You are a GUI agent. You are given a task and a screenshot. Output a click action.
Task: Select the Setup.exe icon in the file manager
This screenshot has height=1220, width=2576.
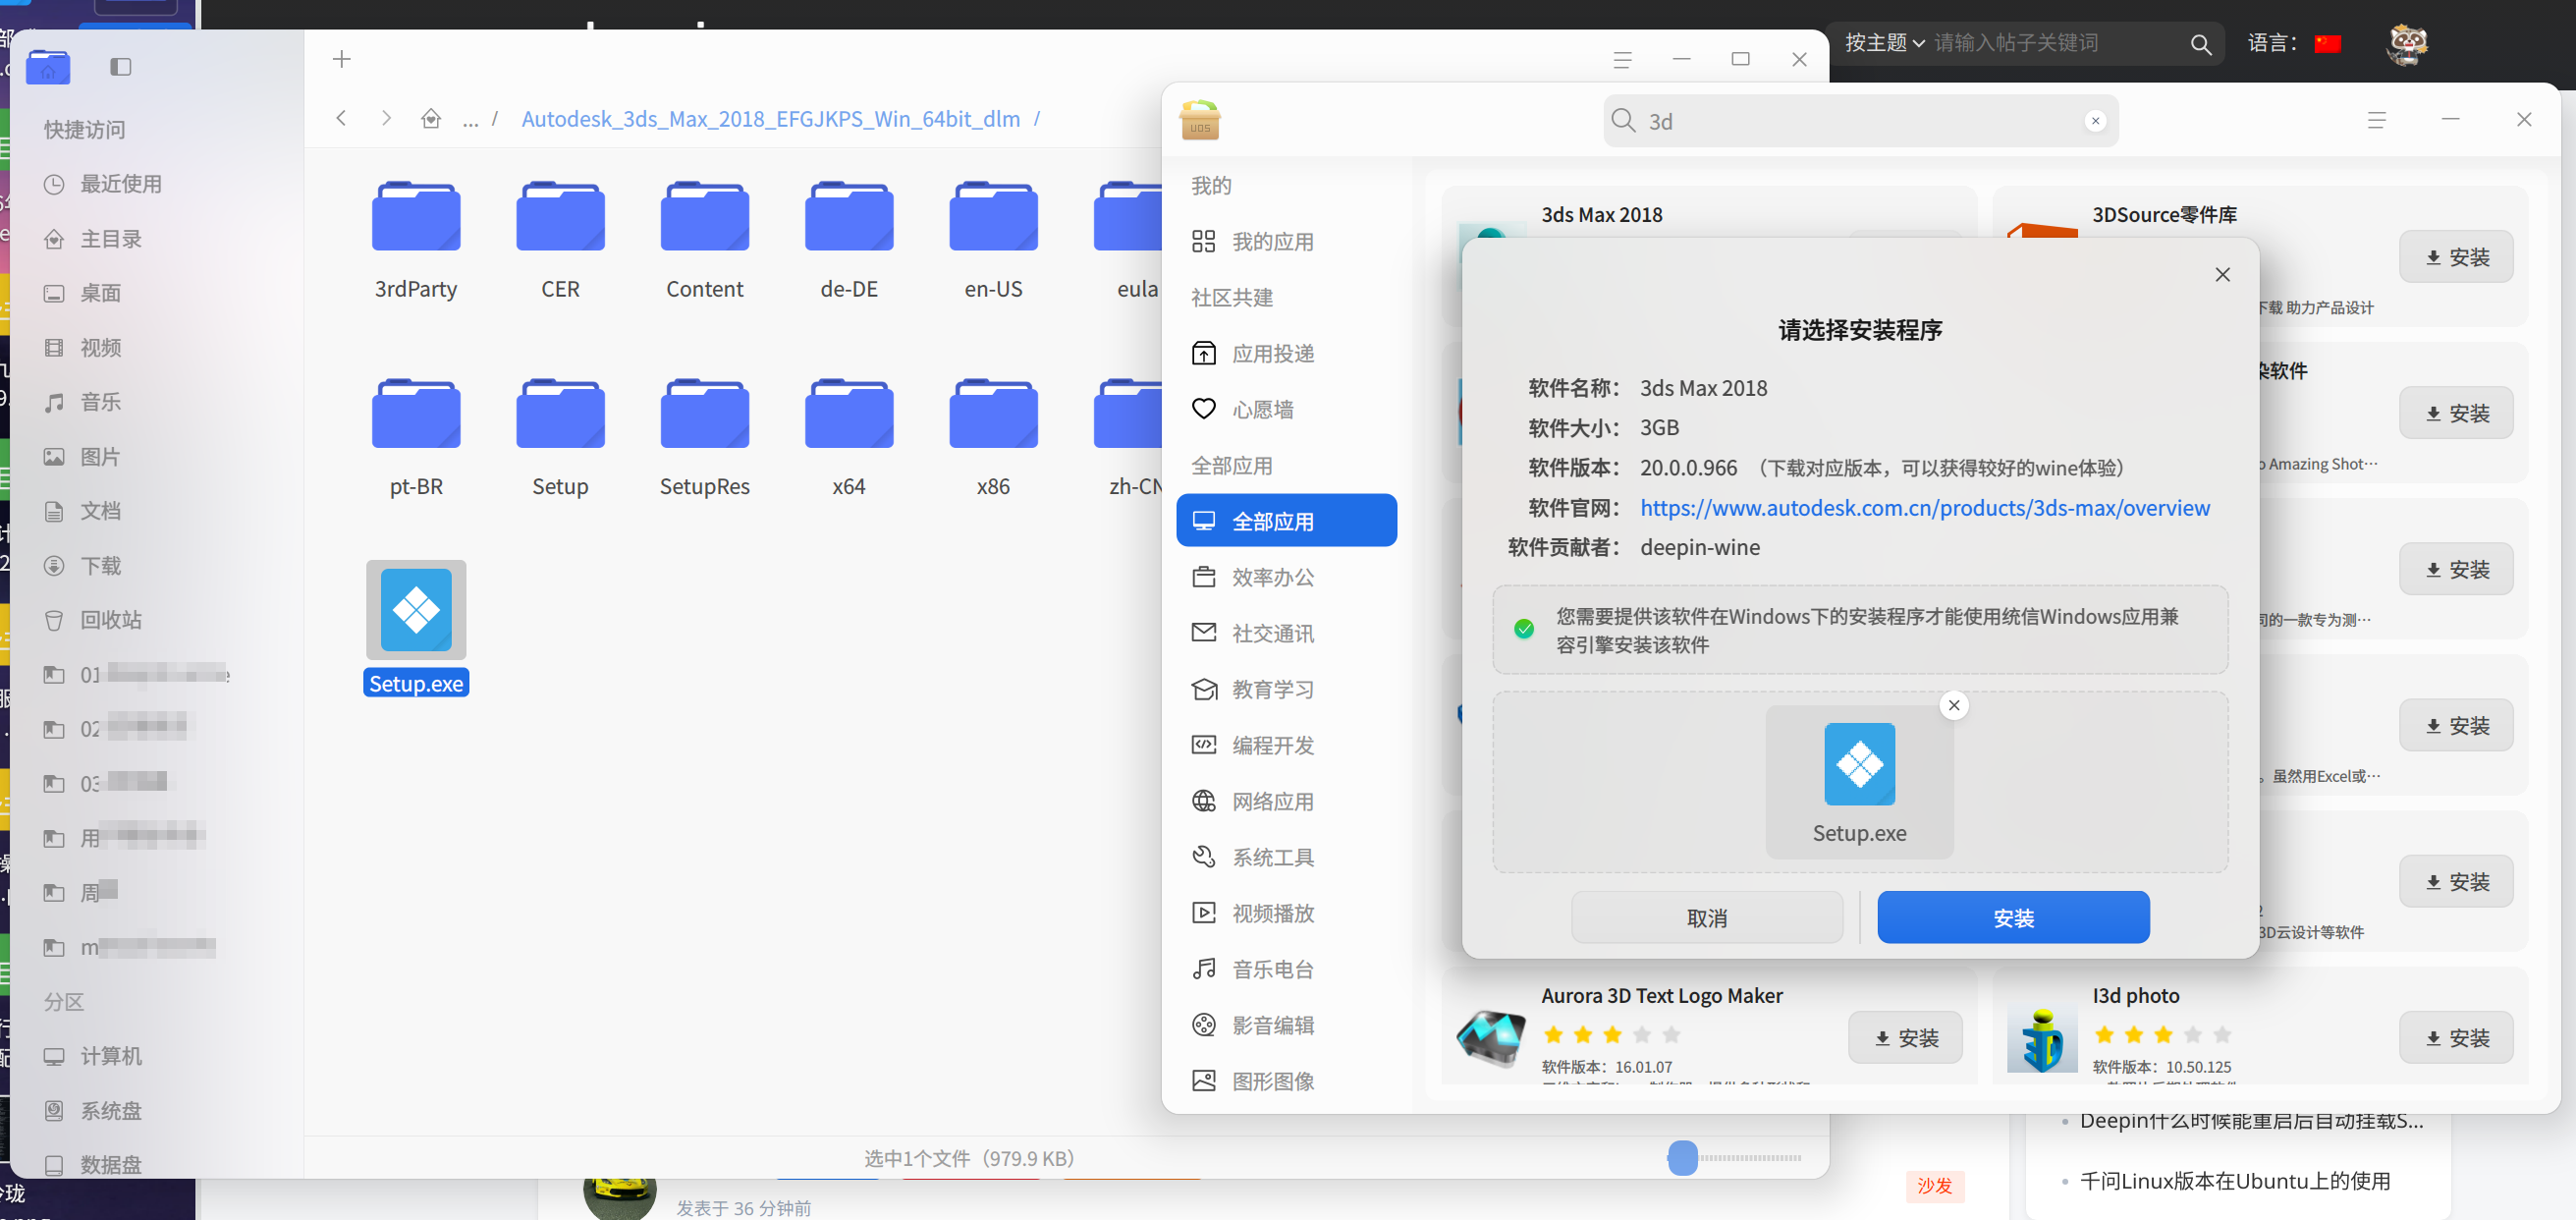pyautogui.click(x=416, y=610)
